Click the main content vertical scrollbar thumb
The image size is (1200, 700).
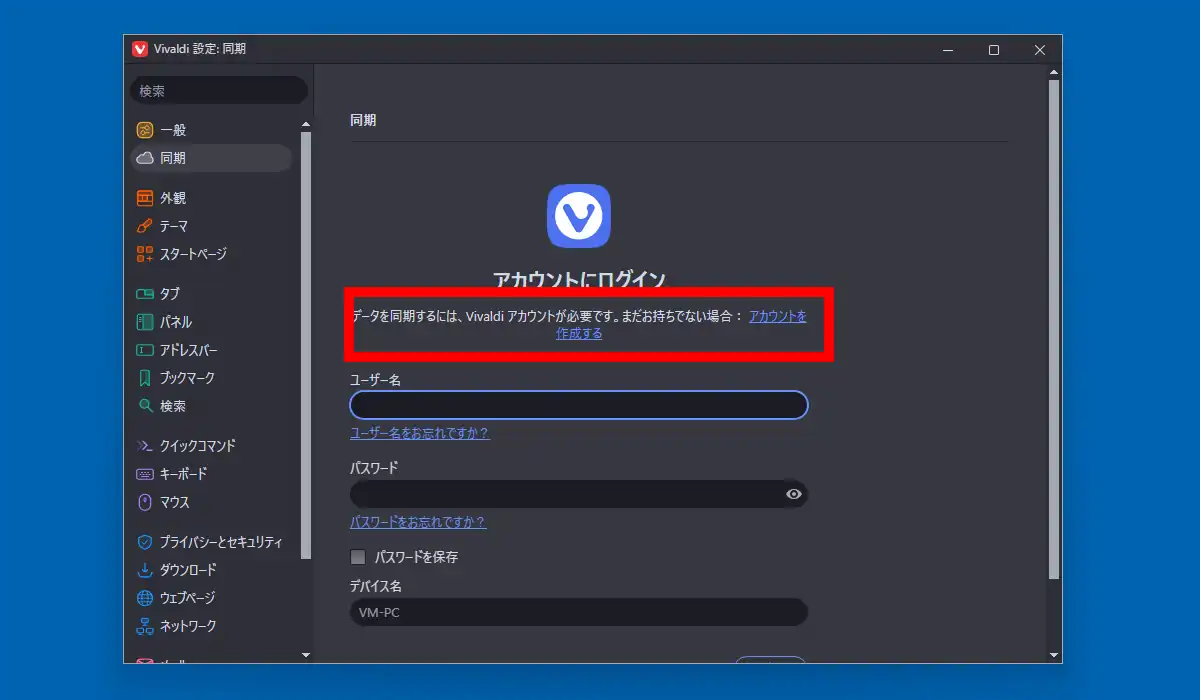pos(1053,328)
